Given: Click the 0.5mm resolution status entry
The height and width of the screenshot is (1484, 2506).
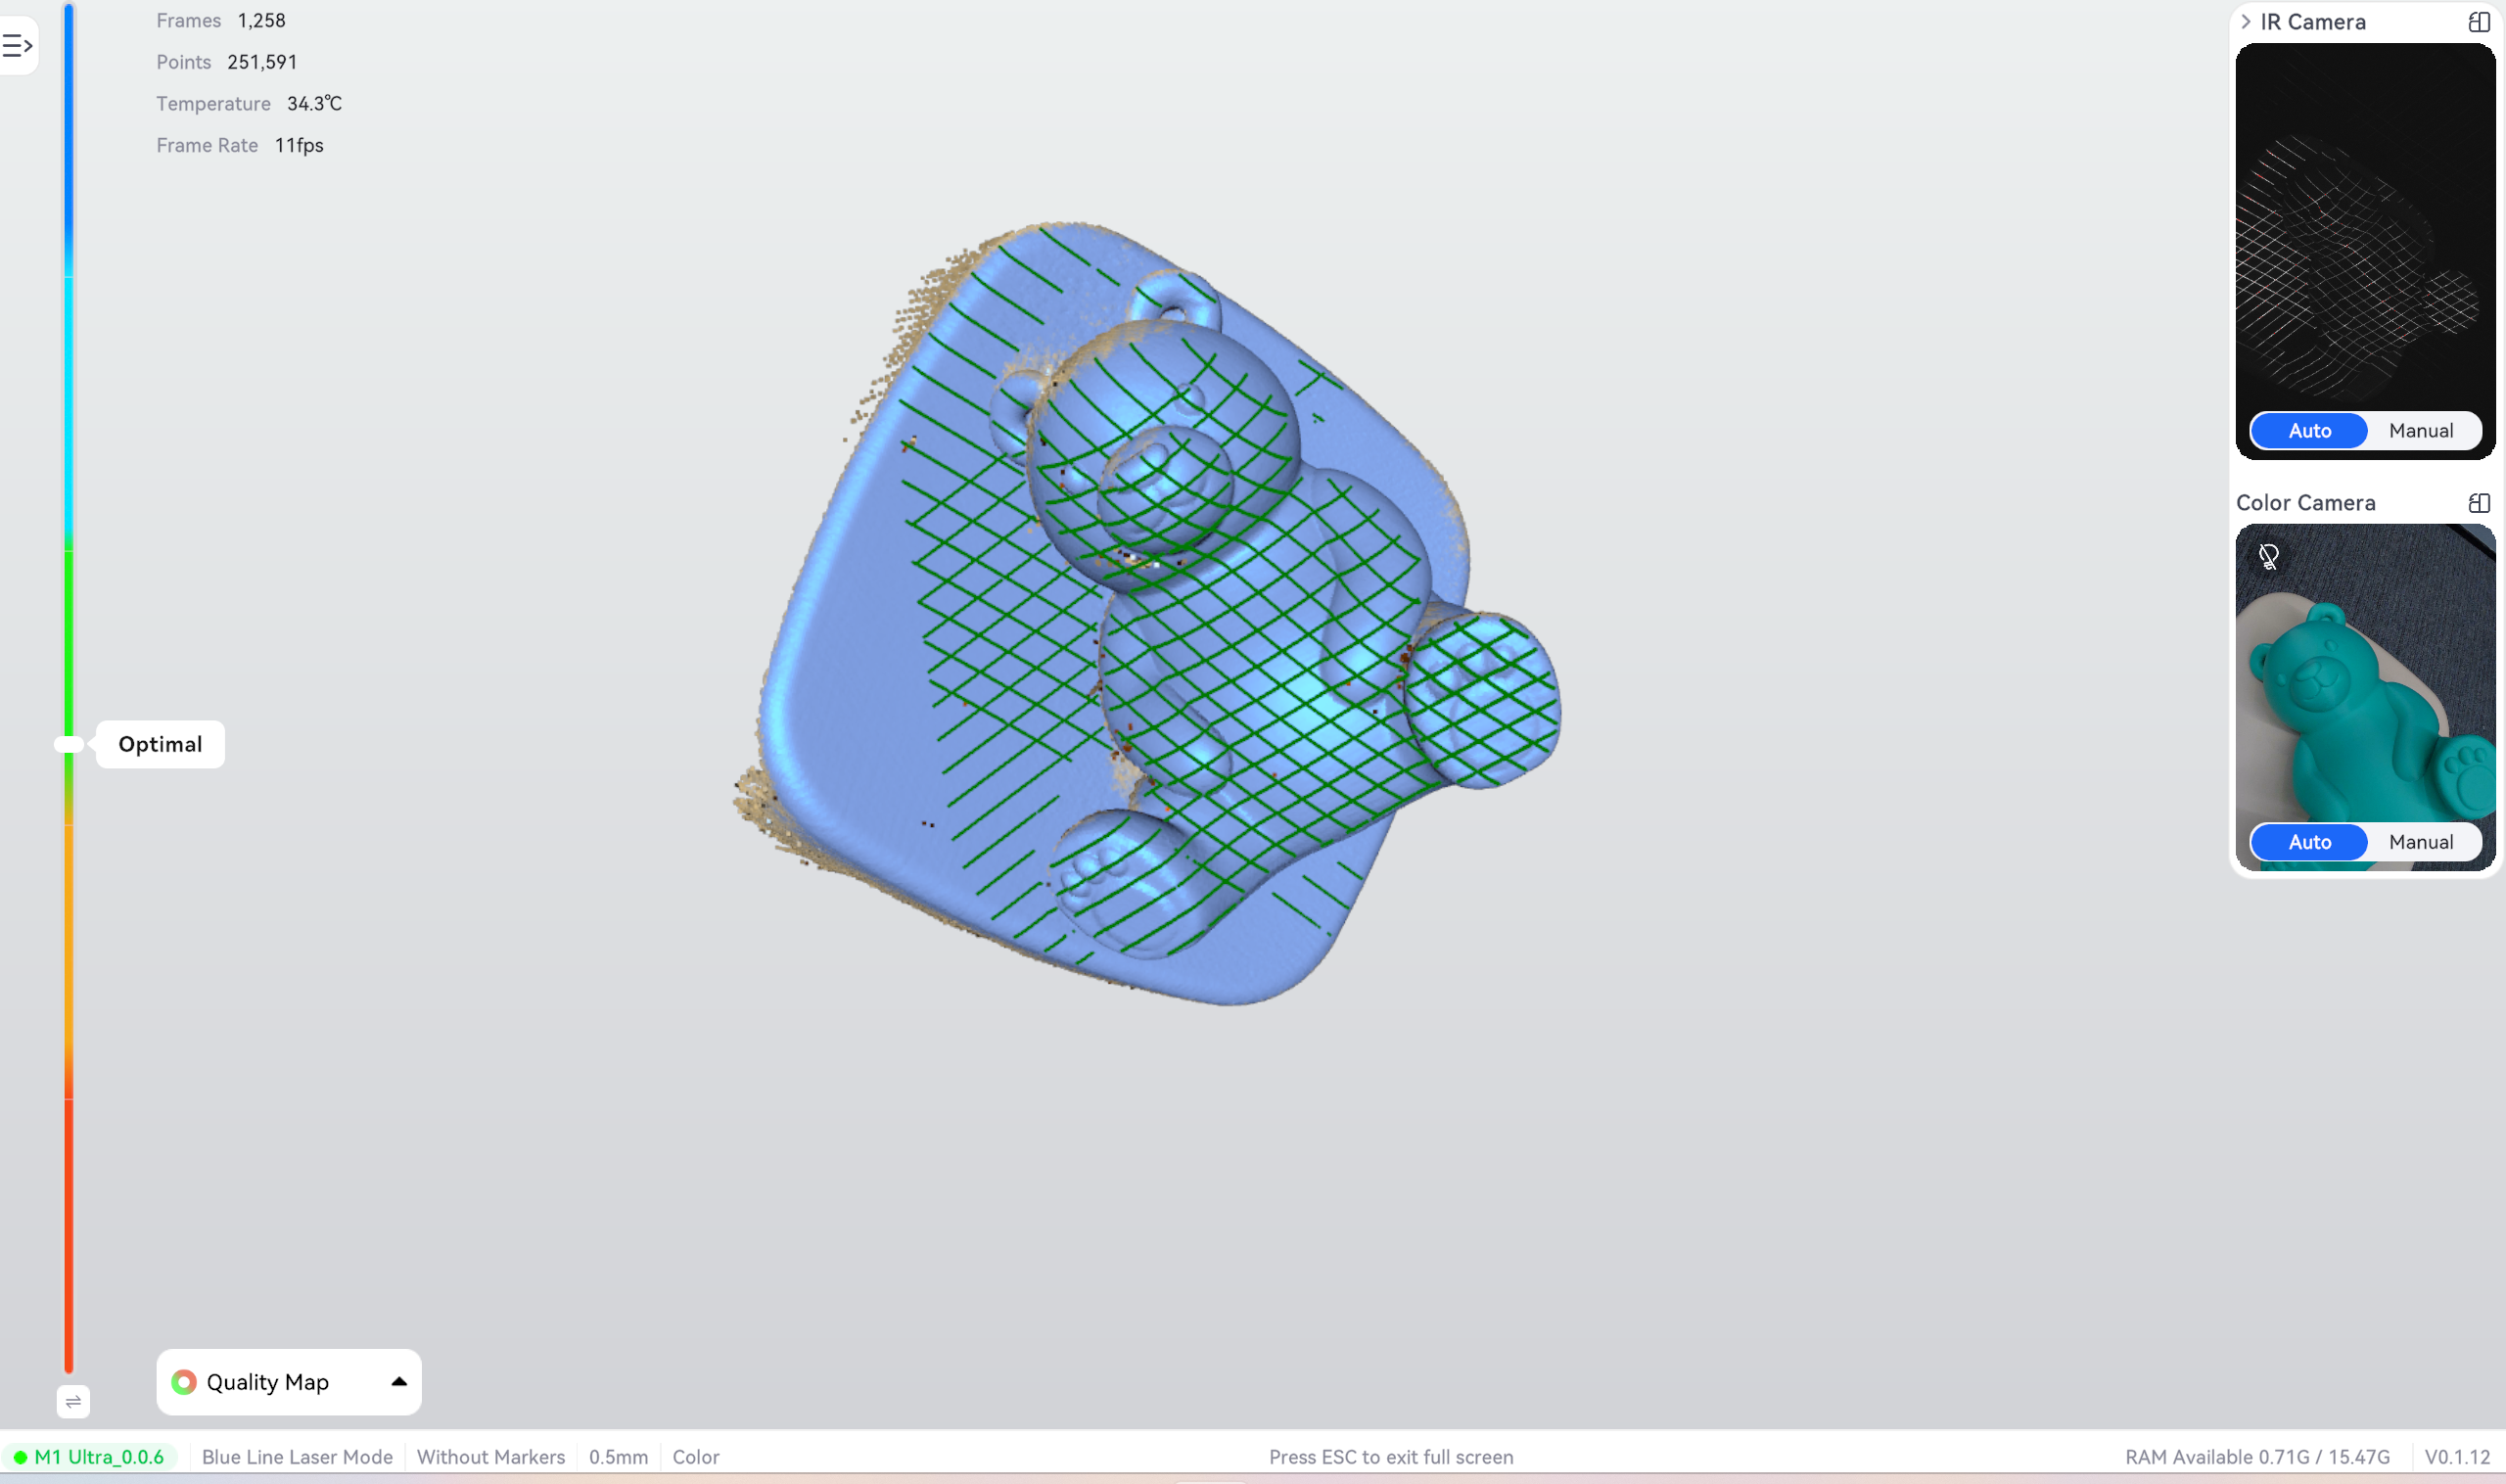Looking at the screenshot, I should [x=618, y=1457].
